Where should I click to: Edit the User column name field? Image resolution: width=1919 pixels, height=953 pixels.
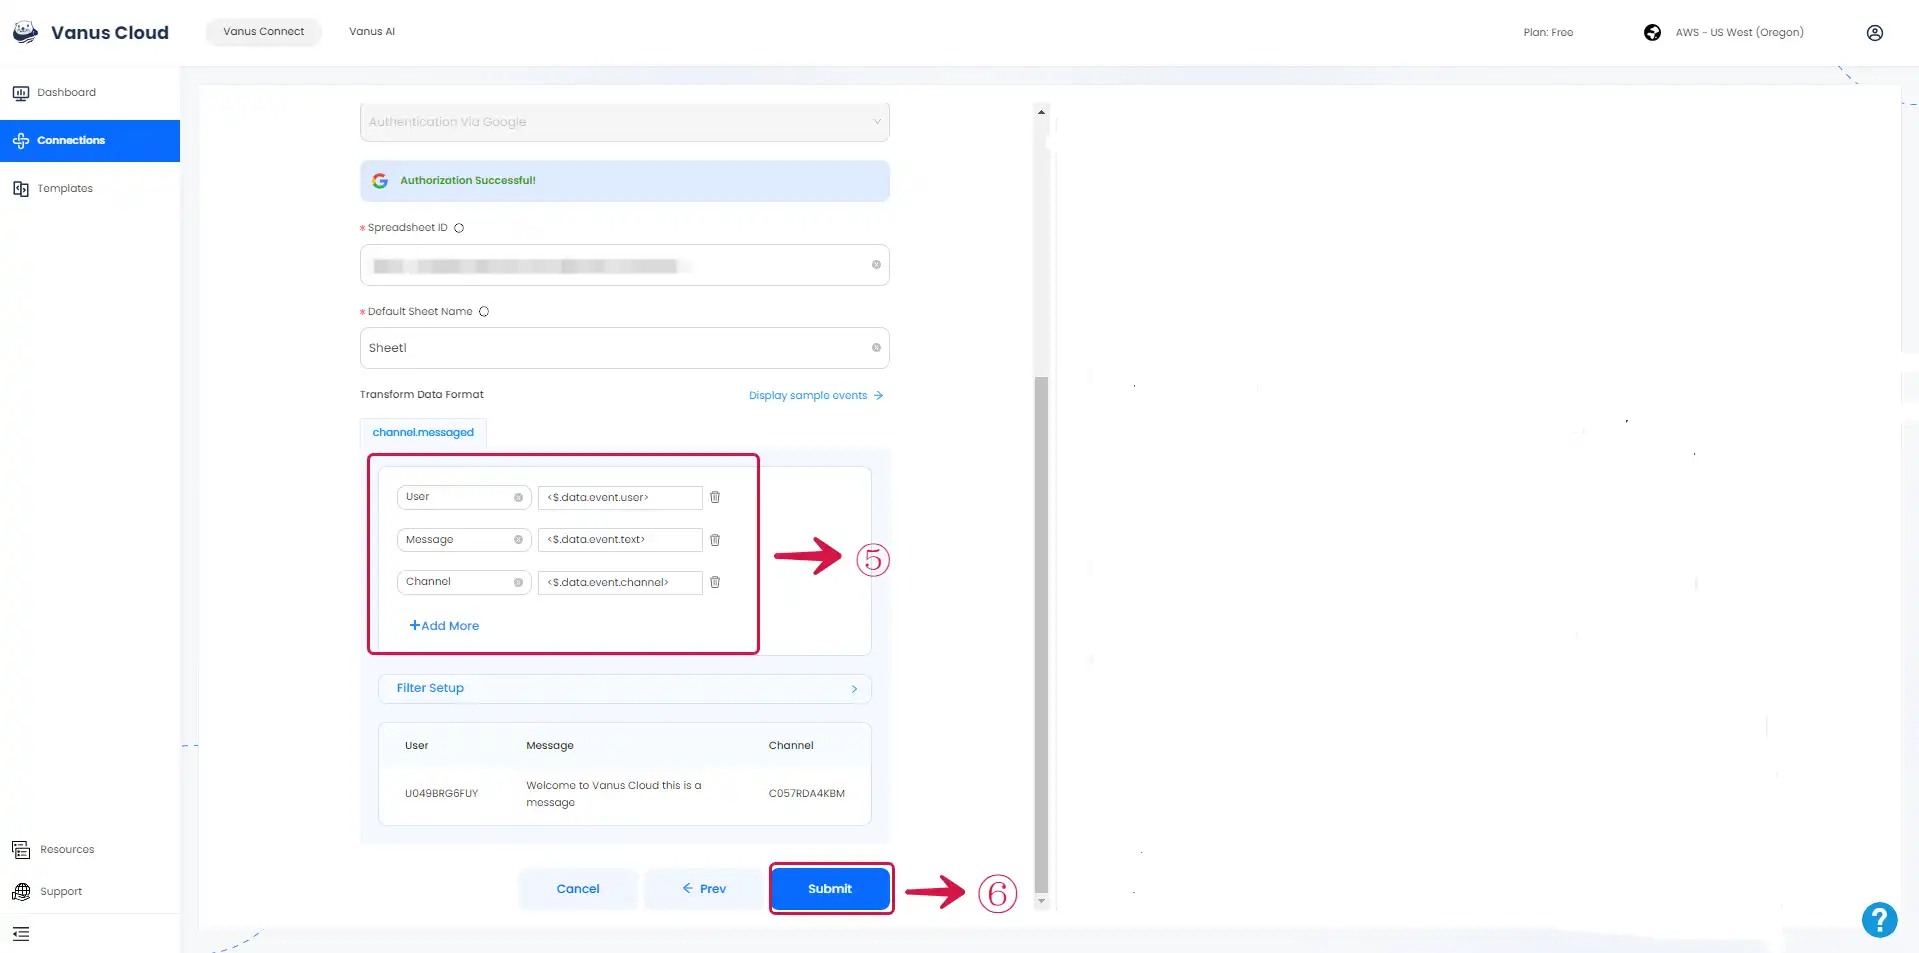[464, 497]
